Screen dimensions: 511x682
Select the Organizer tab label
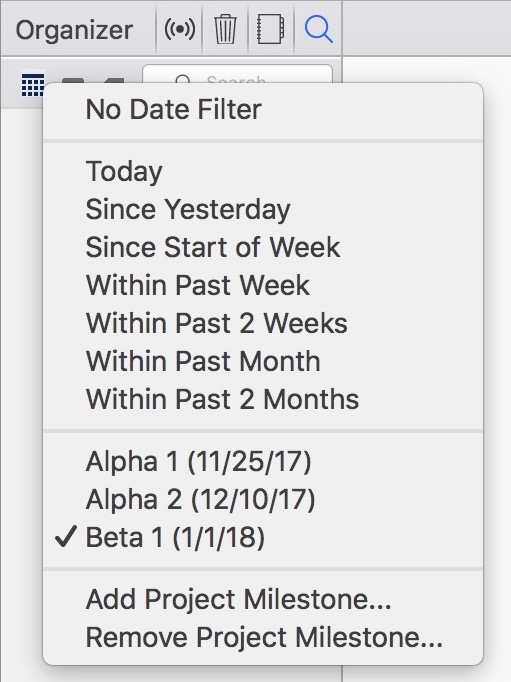[74, 30]
